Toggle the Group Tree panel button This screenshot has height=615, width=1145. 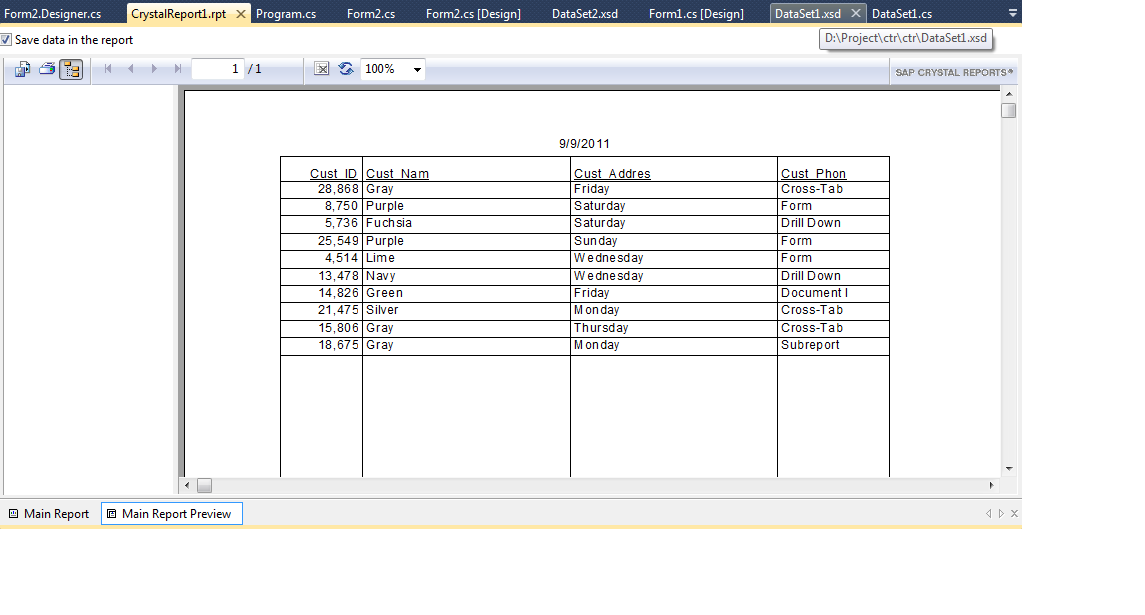pyautogui.click(x=71, y=69)
